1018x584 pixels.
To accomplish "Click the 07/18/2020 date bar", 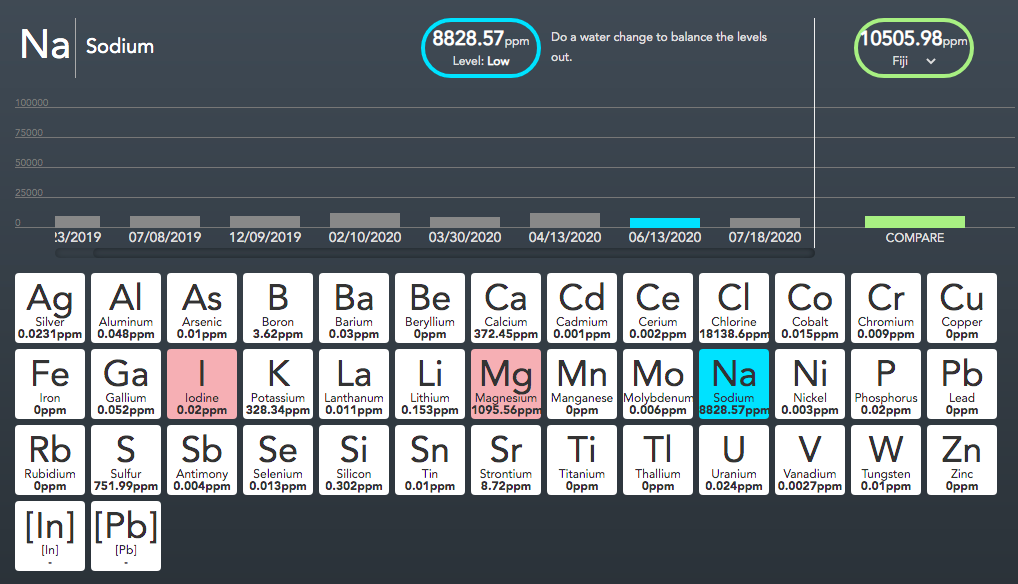I will (x=764, y=223).
